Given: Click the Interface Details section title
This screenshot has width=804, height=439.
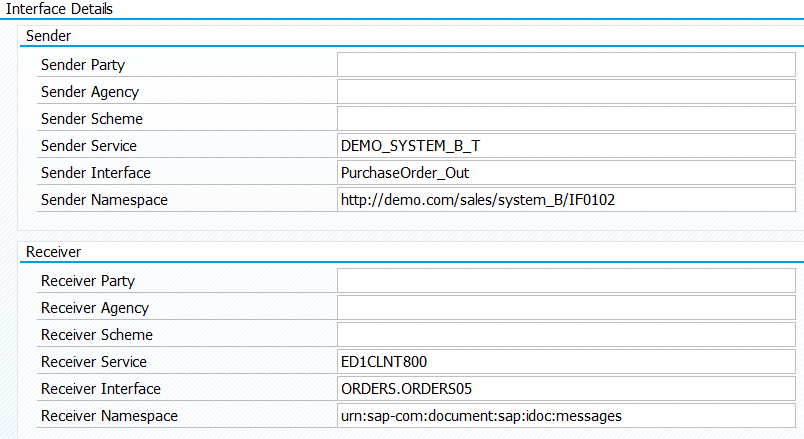Looking at the screenshot, I should [60, 9].
